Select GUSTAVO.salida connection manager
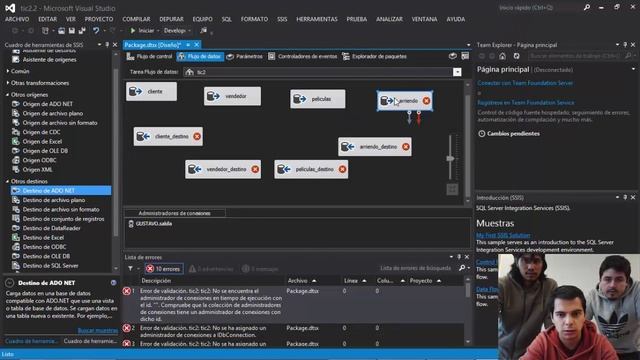This screenshot has width=640, height=360. [x=150, y=224]
